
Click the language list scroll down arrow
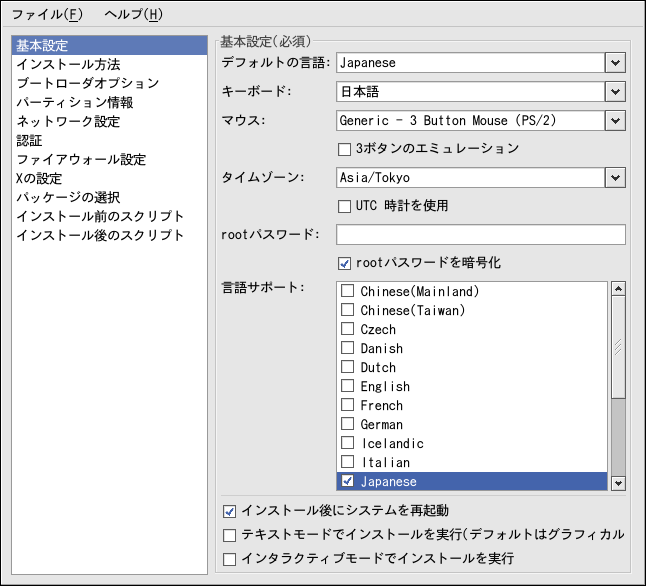[618, 483]
